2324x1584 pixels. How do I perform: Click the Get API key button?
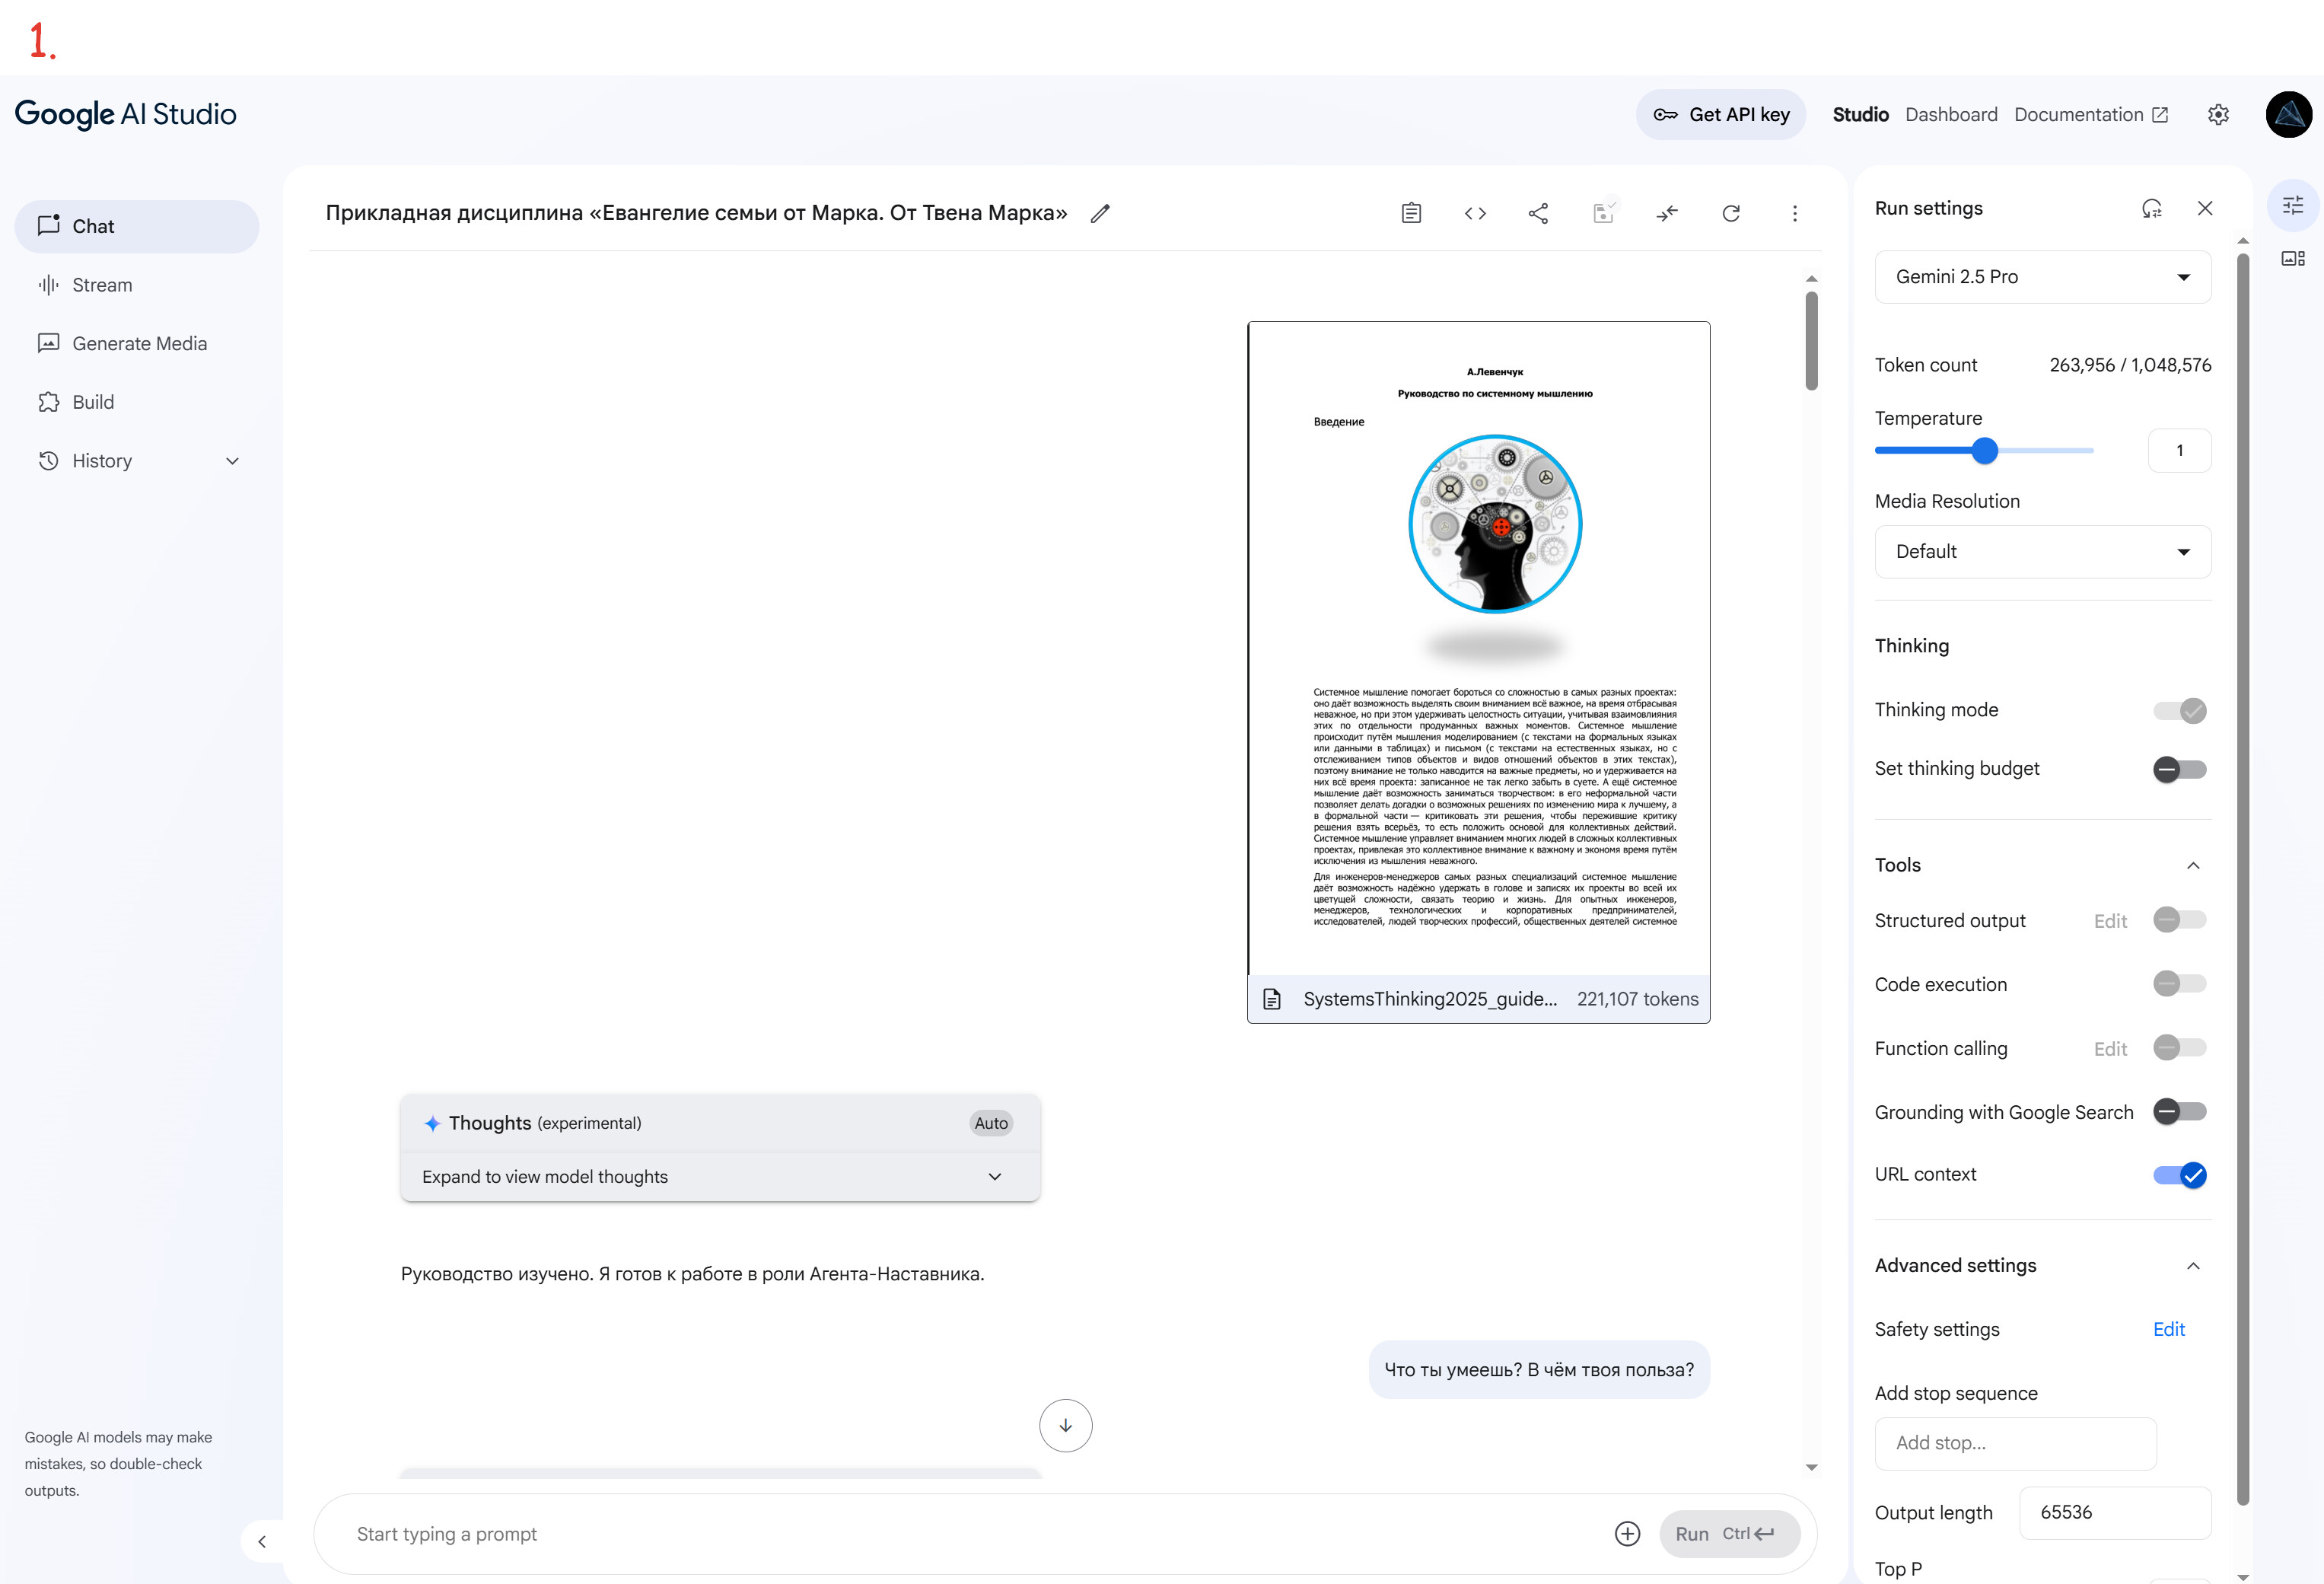coord(1721,115)
